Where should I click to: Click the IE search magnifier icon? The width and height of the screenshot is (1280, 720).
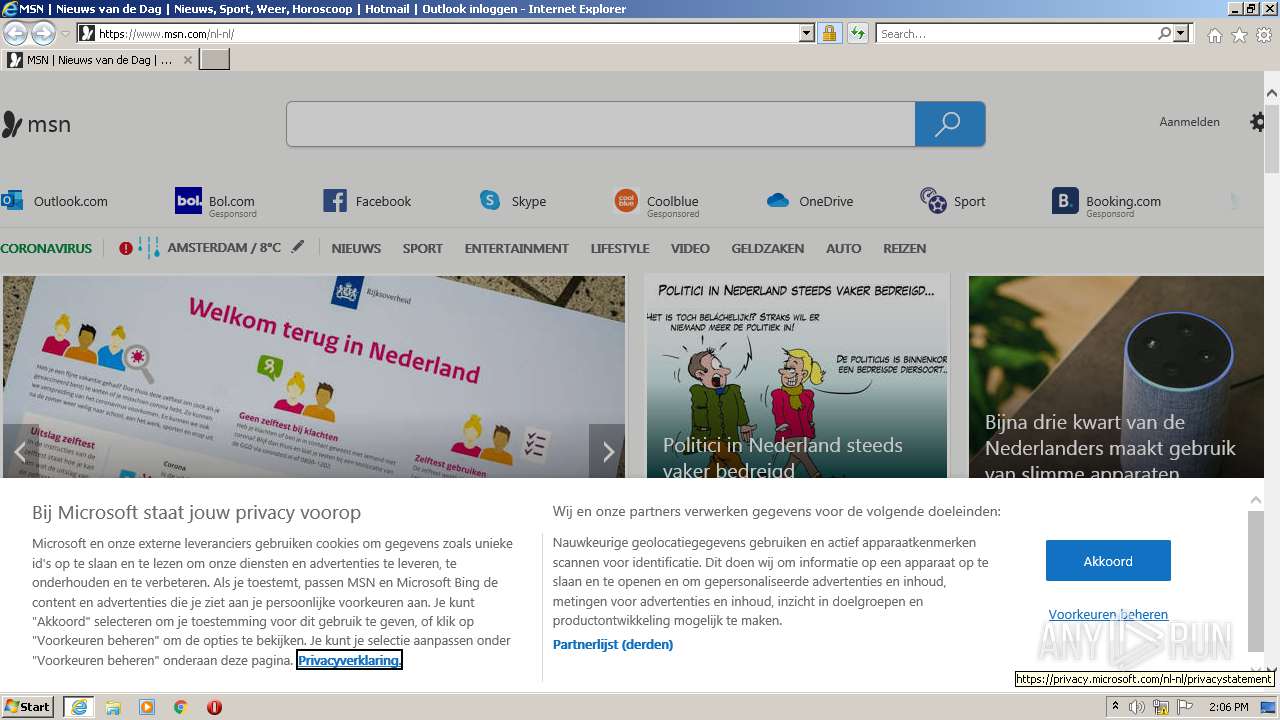tap(1164, 33)
